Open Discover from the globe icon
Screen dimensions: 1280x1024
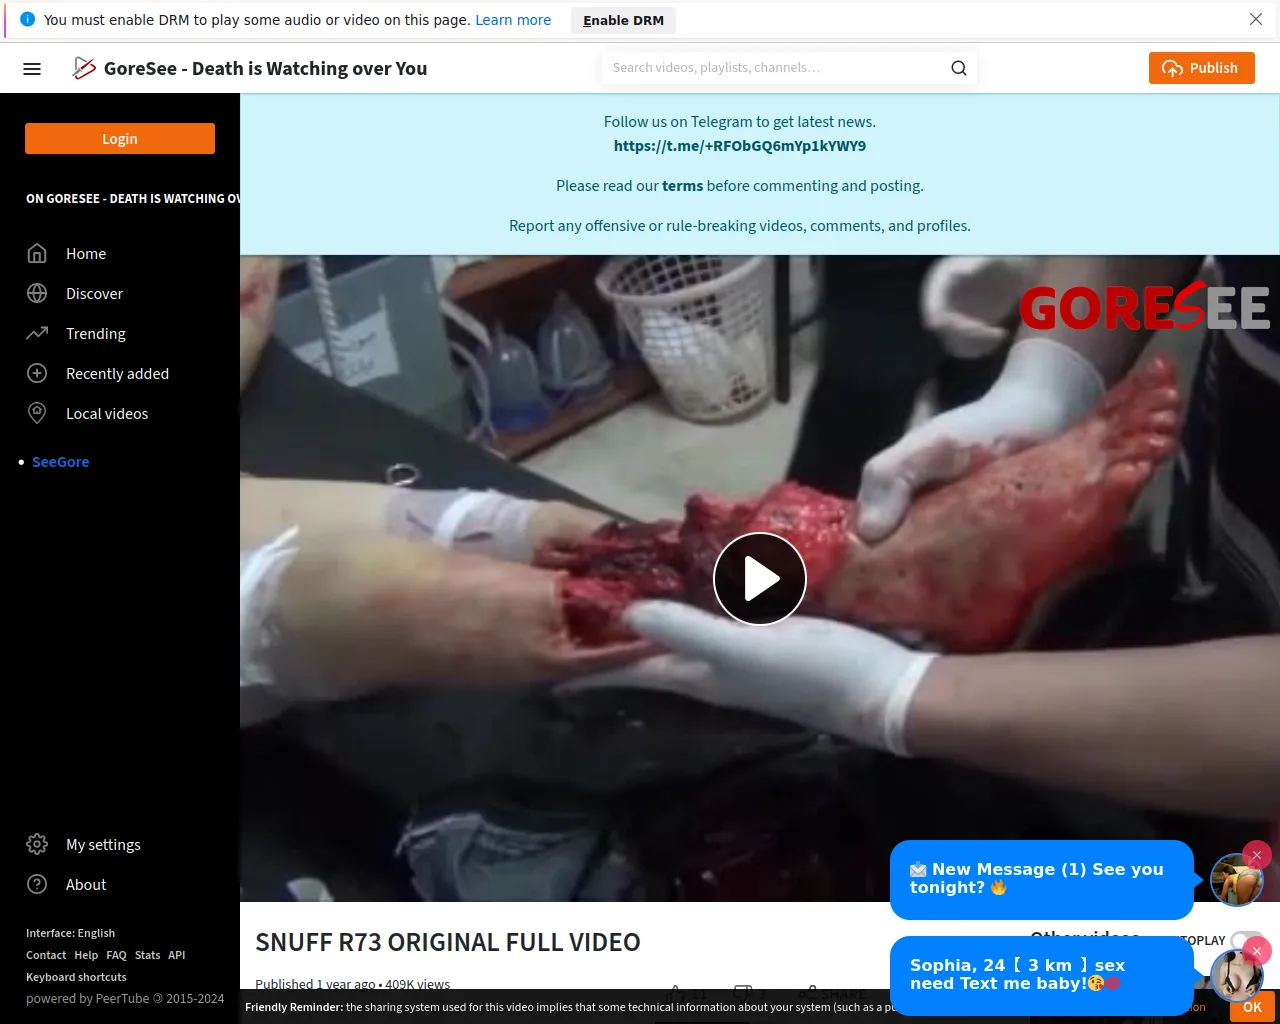[37, 294]
